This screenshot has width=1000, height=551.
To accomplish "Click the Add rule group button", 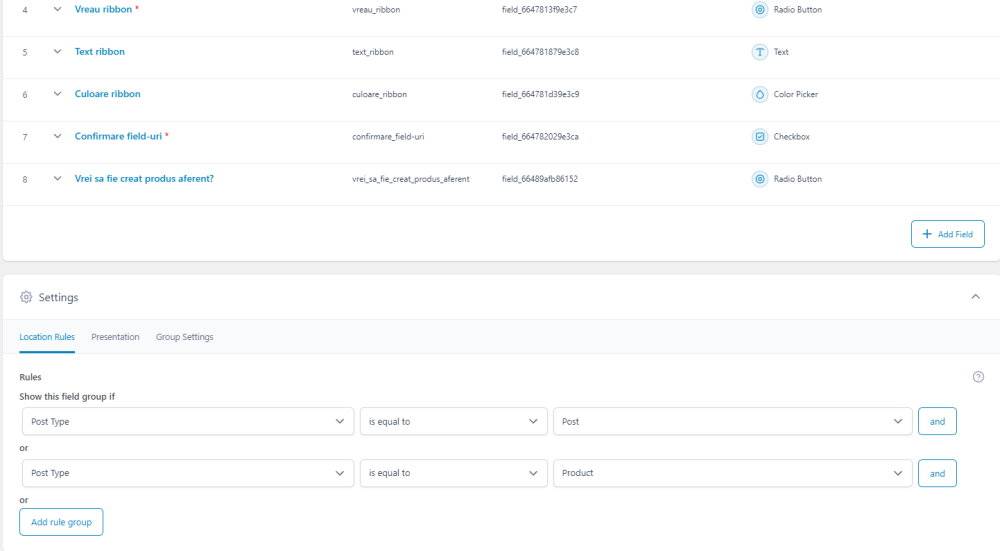I will pos(61,522).
